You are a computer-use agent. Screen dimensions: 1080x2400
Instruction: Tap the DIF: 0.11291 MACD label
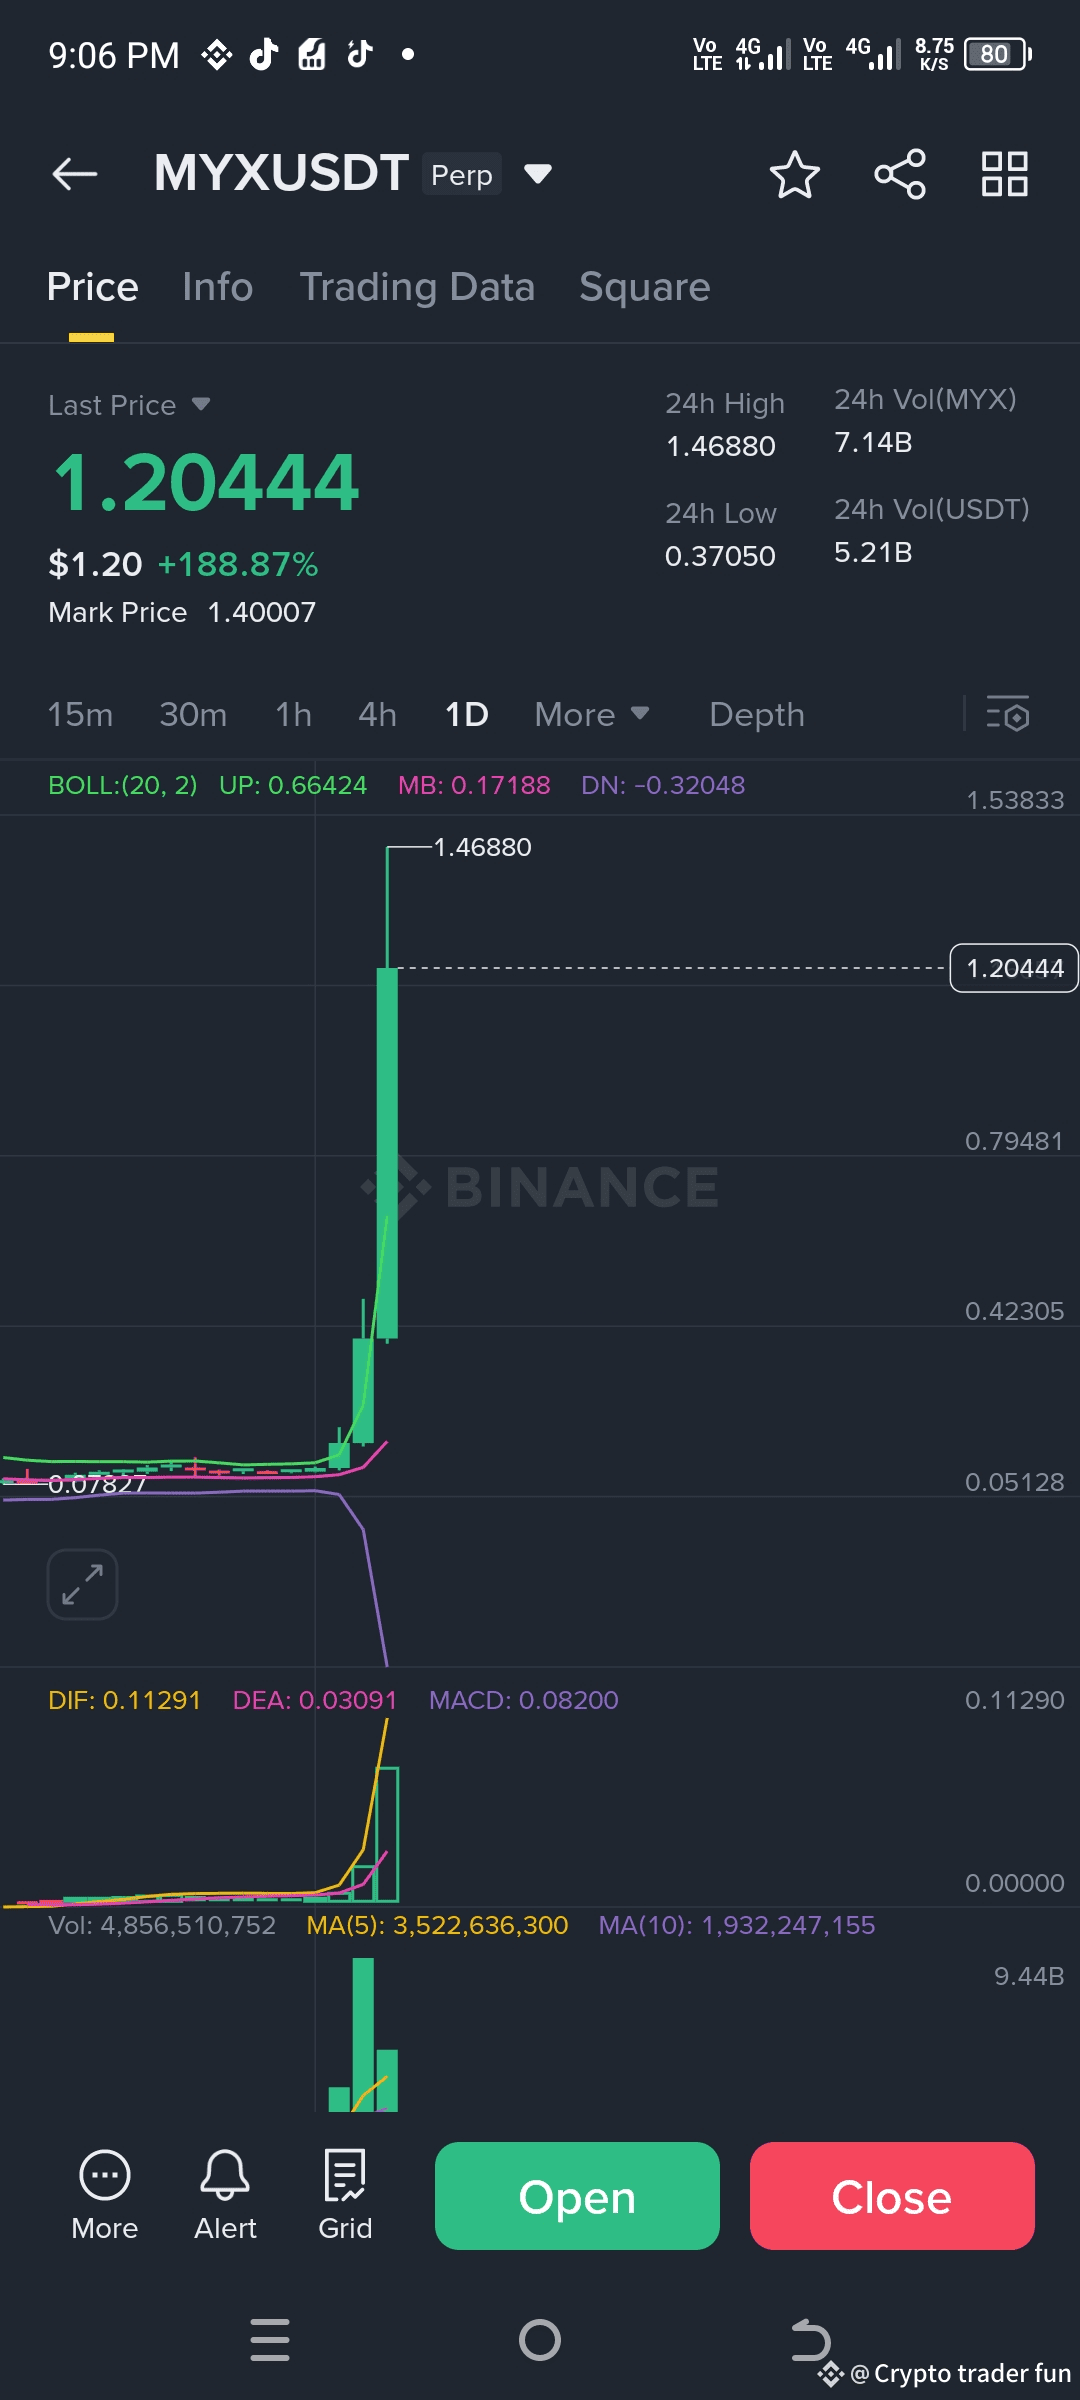tap(124, 1700)
